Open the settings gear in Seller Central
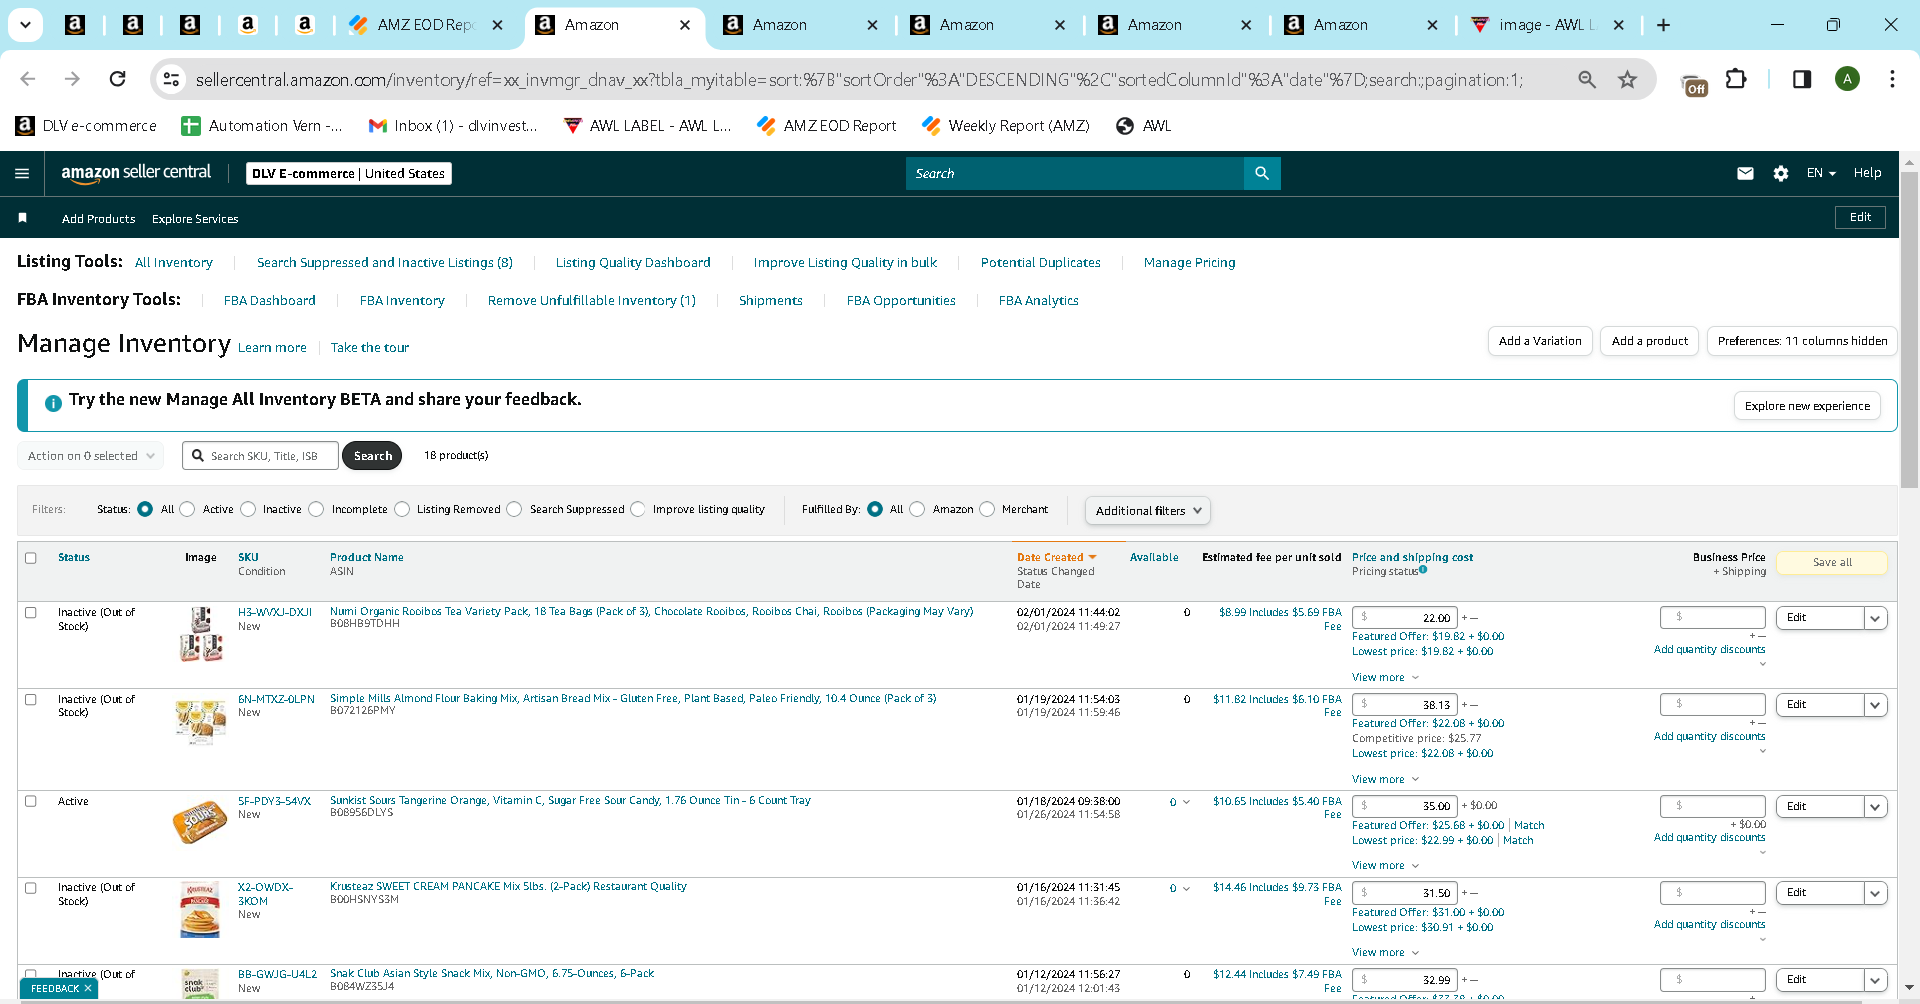This screenshot has height=1004, width=1920. 1781,174
